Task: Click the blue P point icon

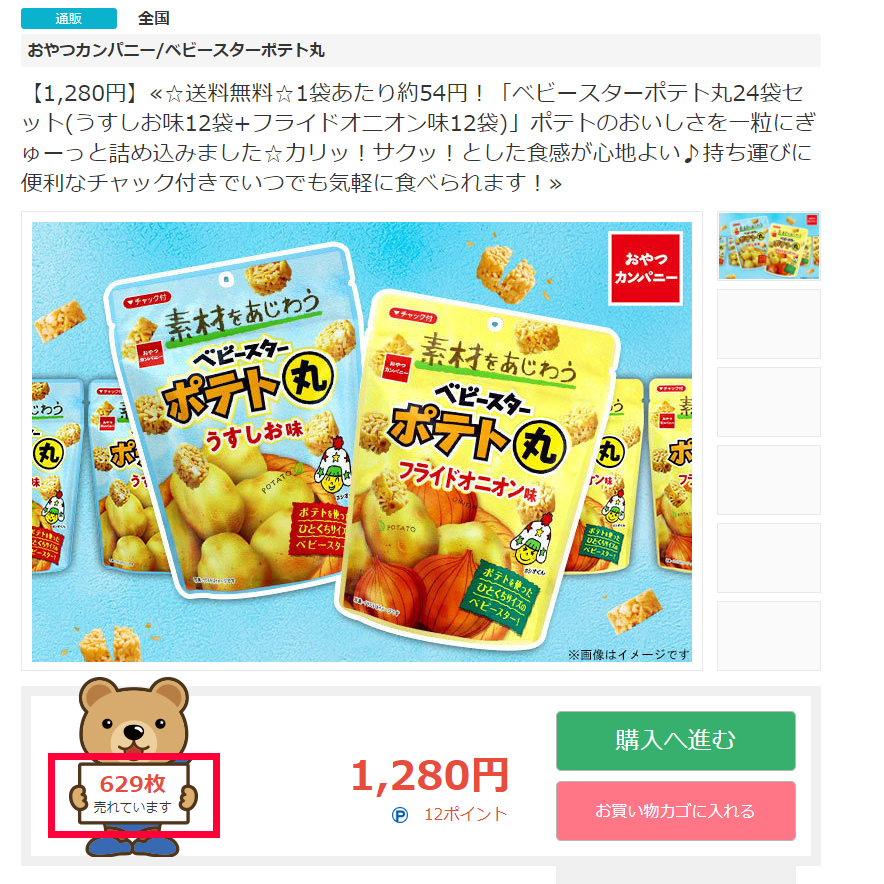Action: click(400, 815)
